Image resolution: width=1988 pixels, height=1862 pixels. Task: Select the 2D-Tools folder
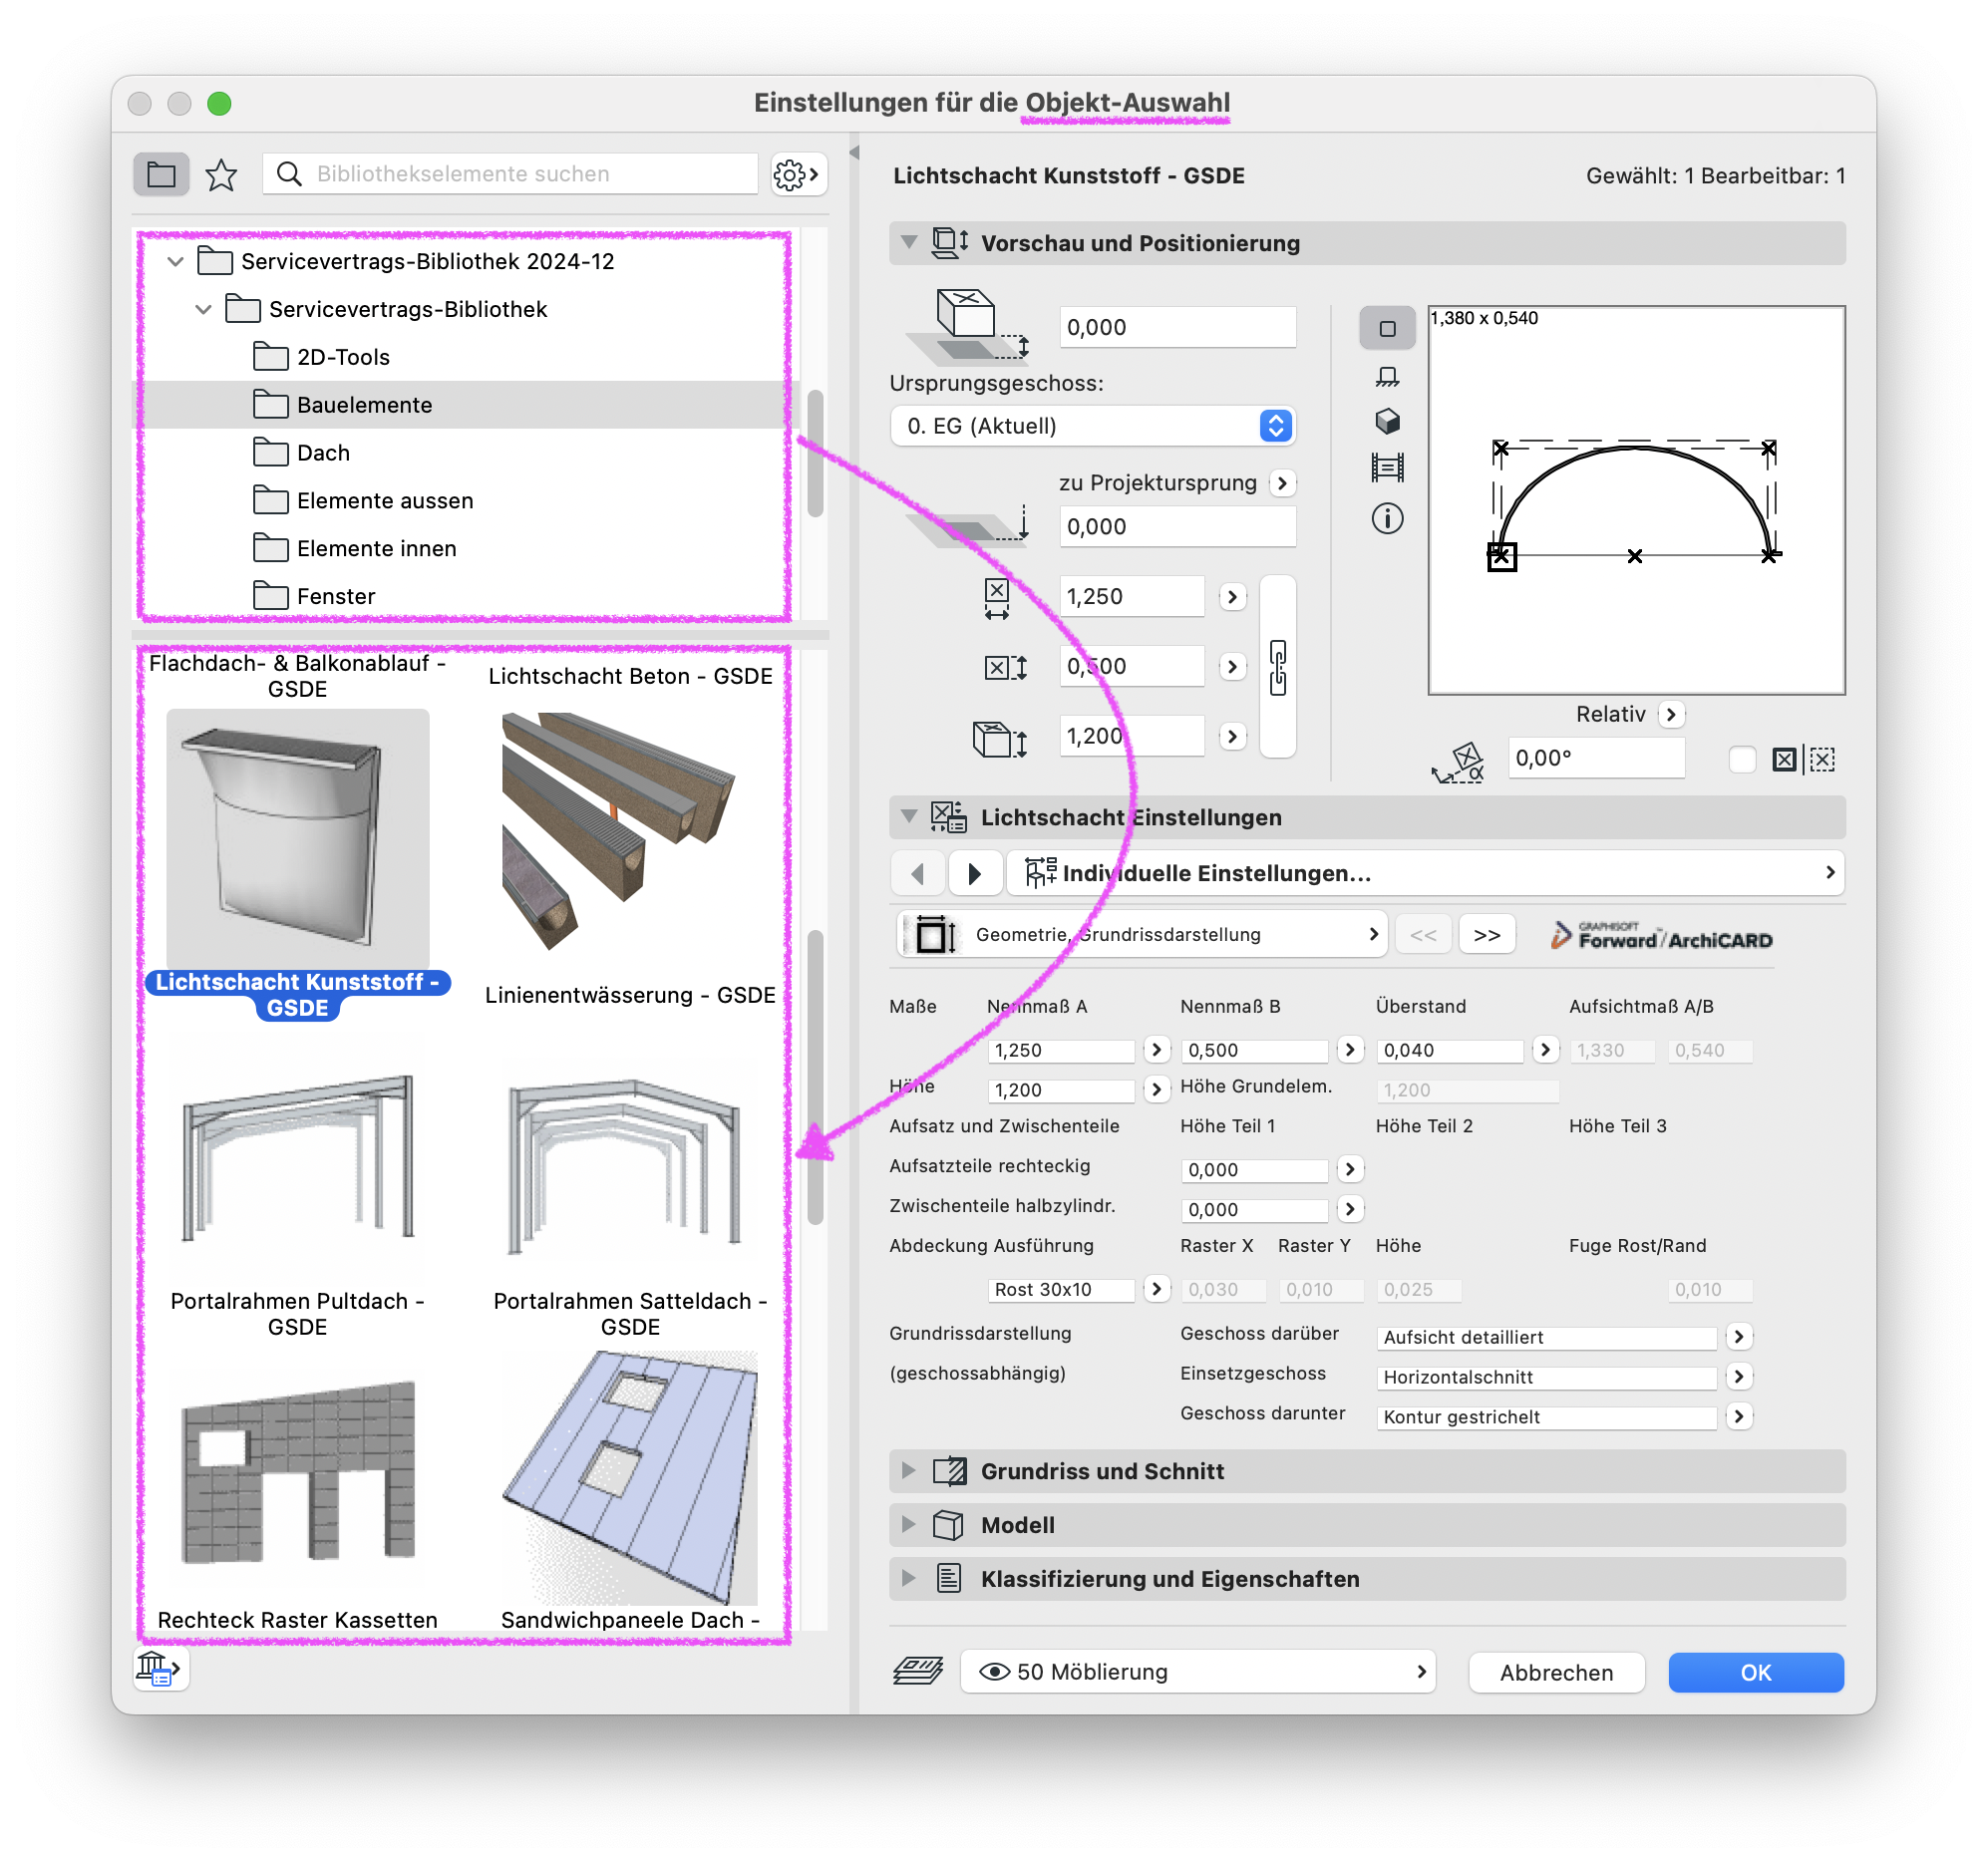pos(343,357)
